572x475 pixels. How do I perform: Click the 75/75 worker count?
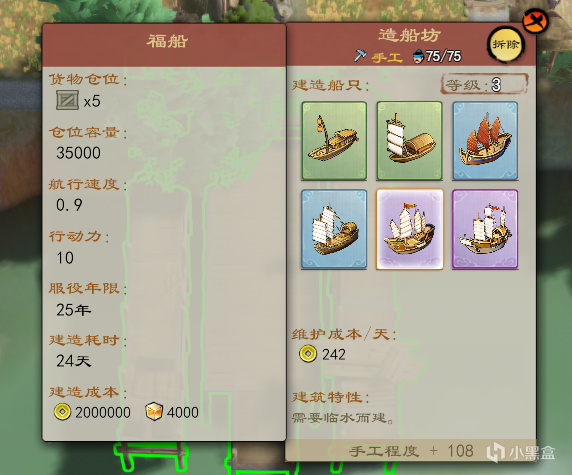[x=443, y=56]
